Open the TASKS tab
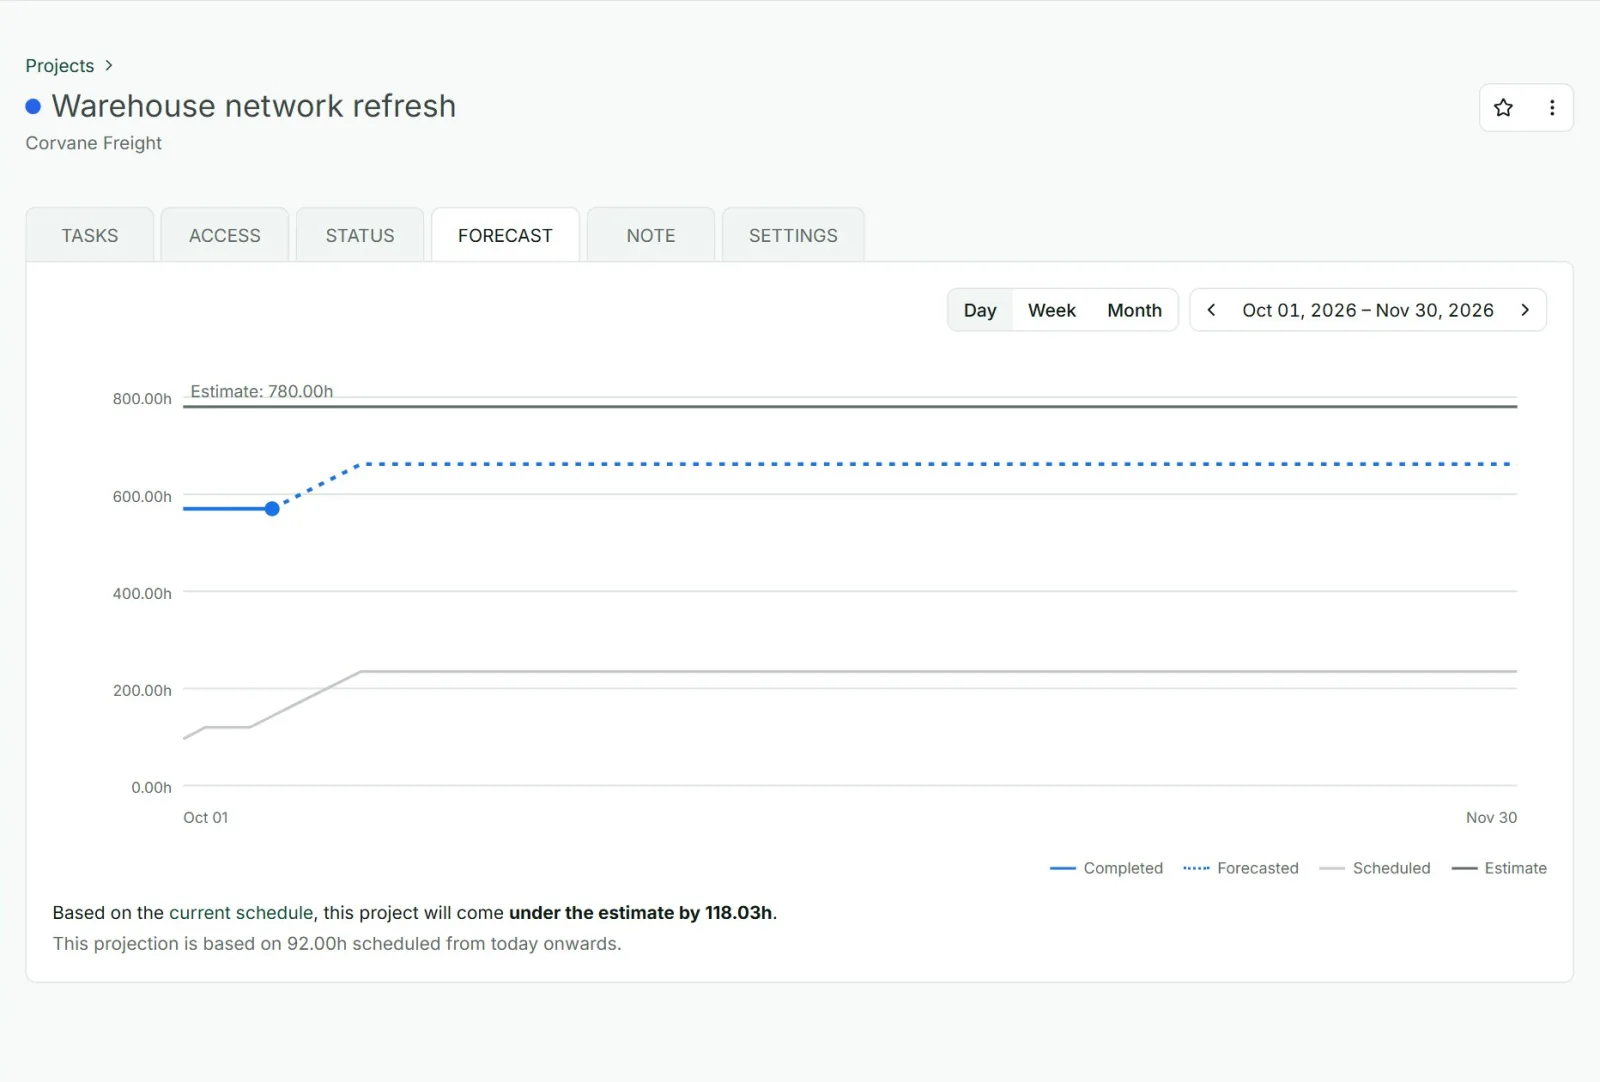Screen dimensions: 1600x1082 (x=90, y=235)
